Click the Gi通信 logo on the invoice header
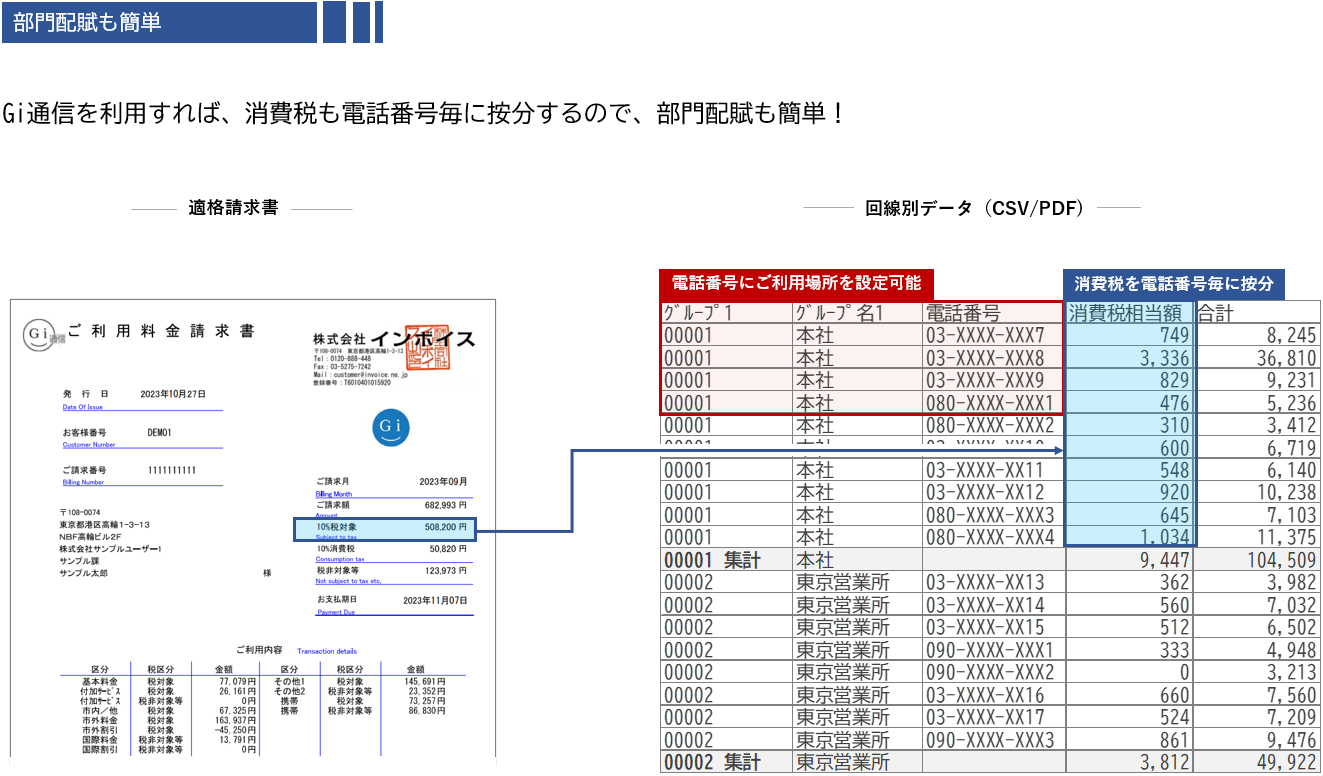The height and width of the screenshot is (776, 1323). coord(41,334)
